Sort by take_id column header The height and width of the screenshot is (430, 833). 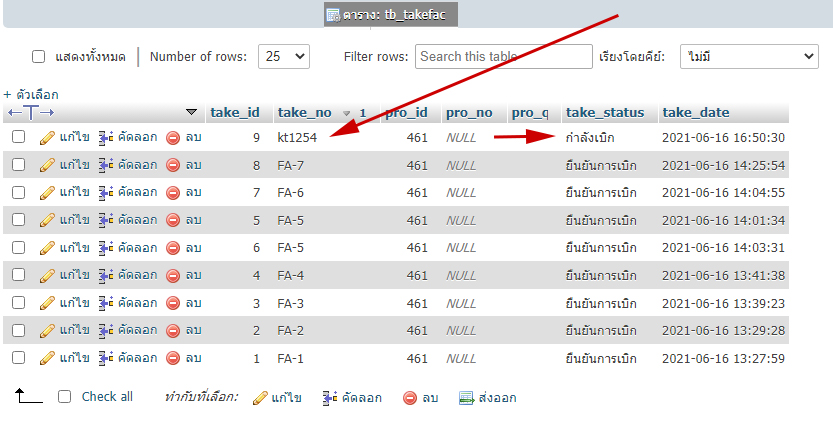click(x=235, y=113)
